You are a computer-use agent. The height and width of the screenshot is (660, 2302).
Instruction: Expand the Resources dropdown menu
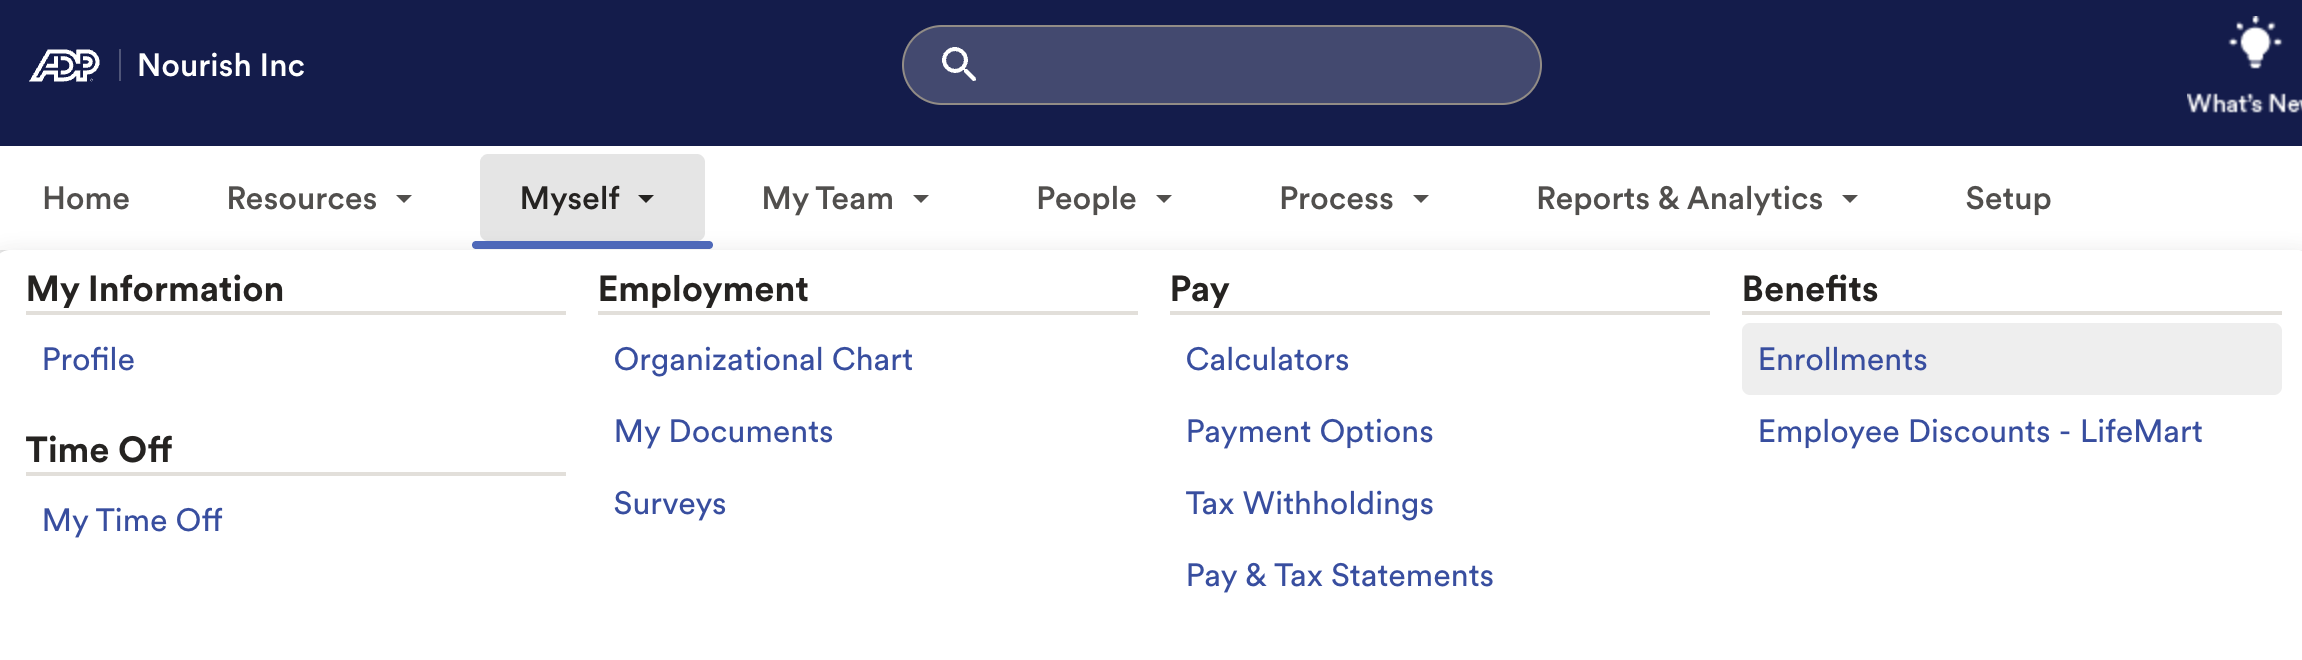coord(319,199)
